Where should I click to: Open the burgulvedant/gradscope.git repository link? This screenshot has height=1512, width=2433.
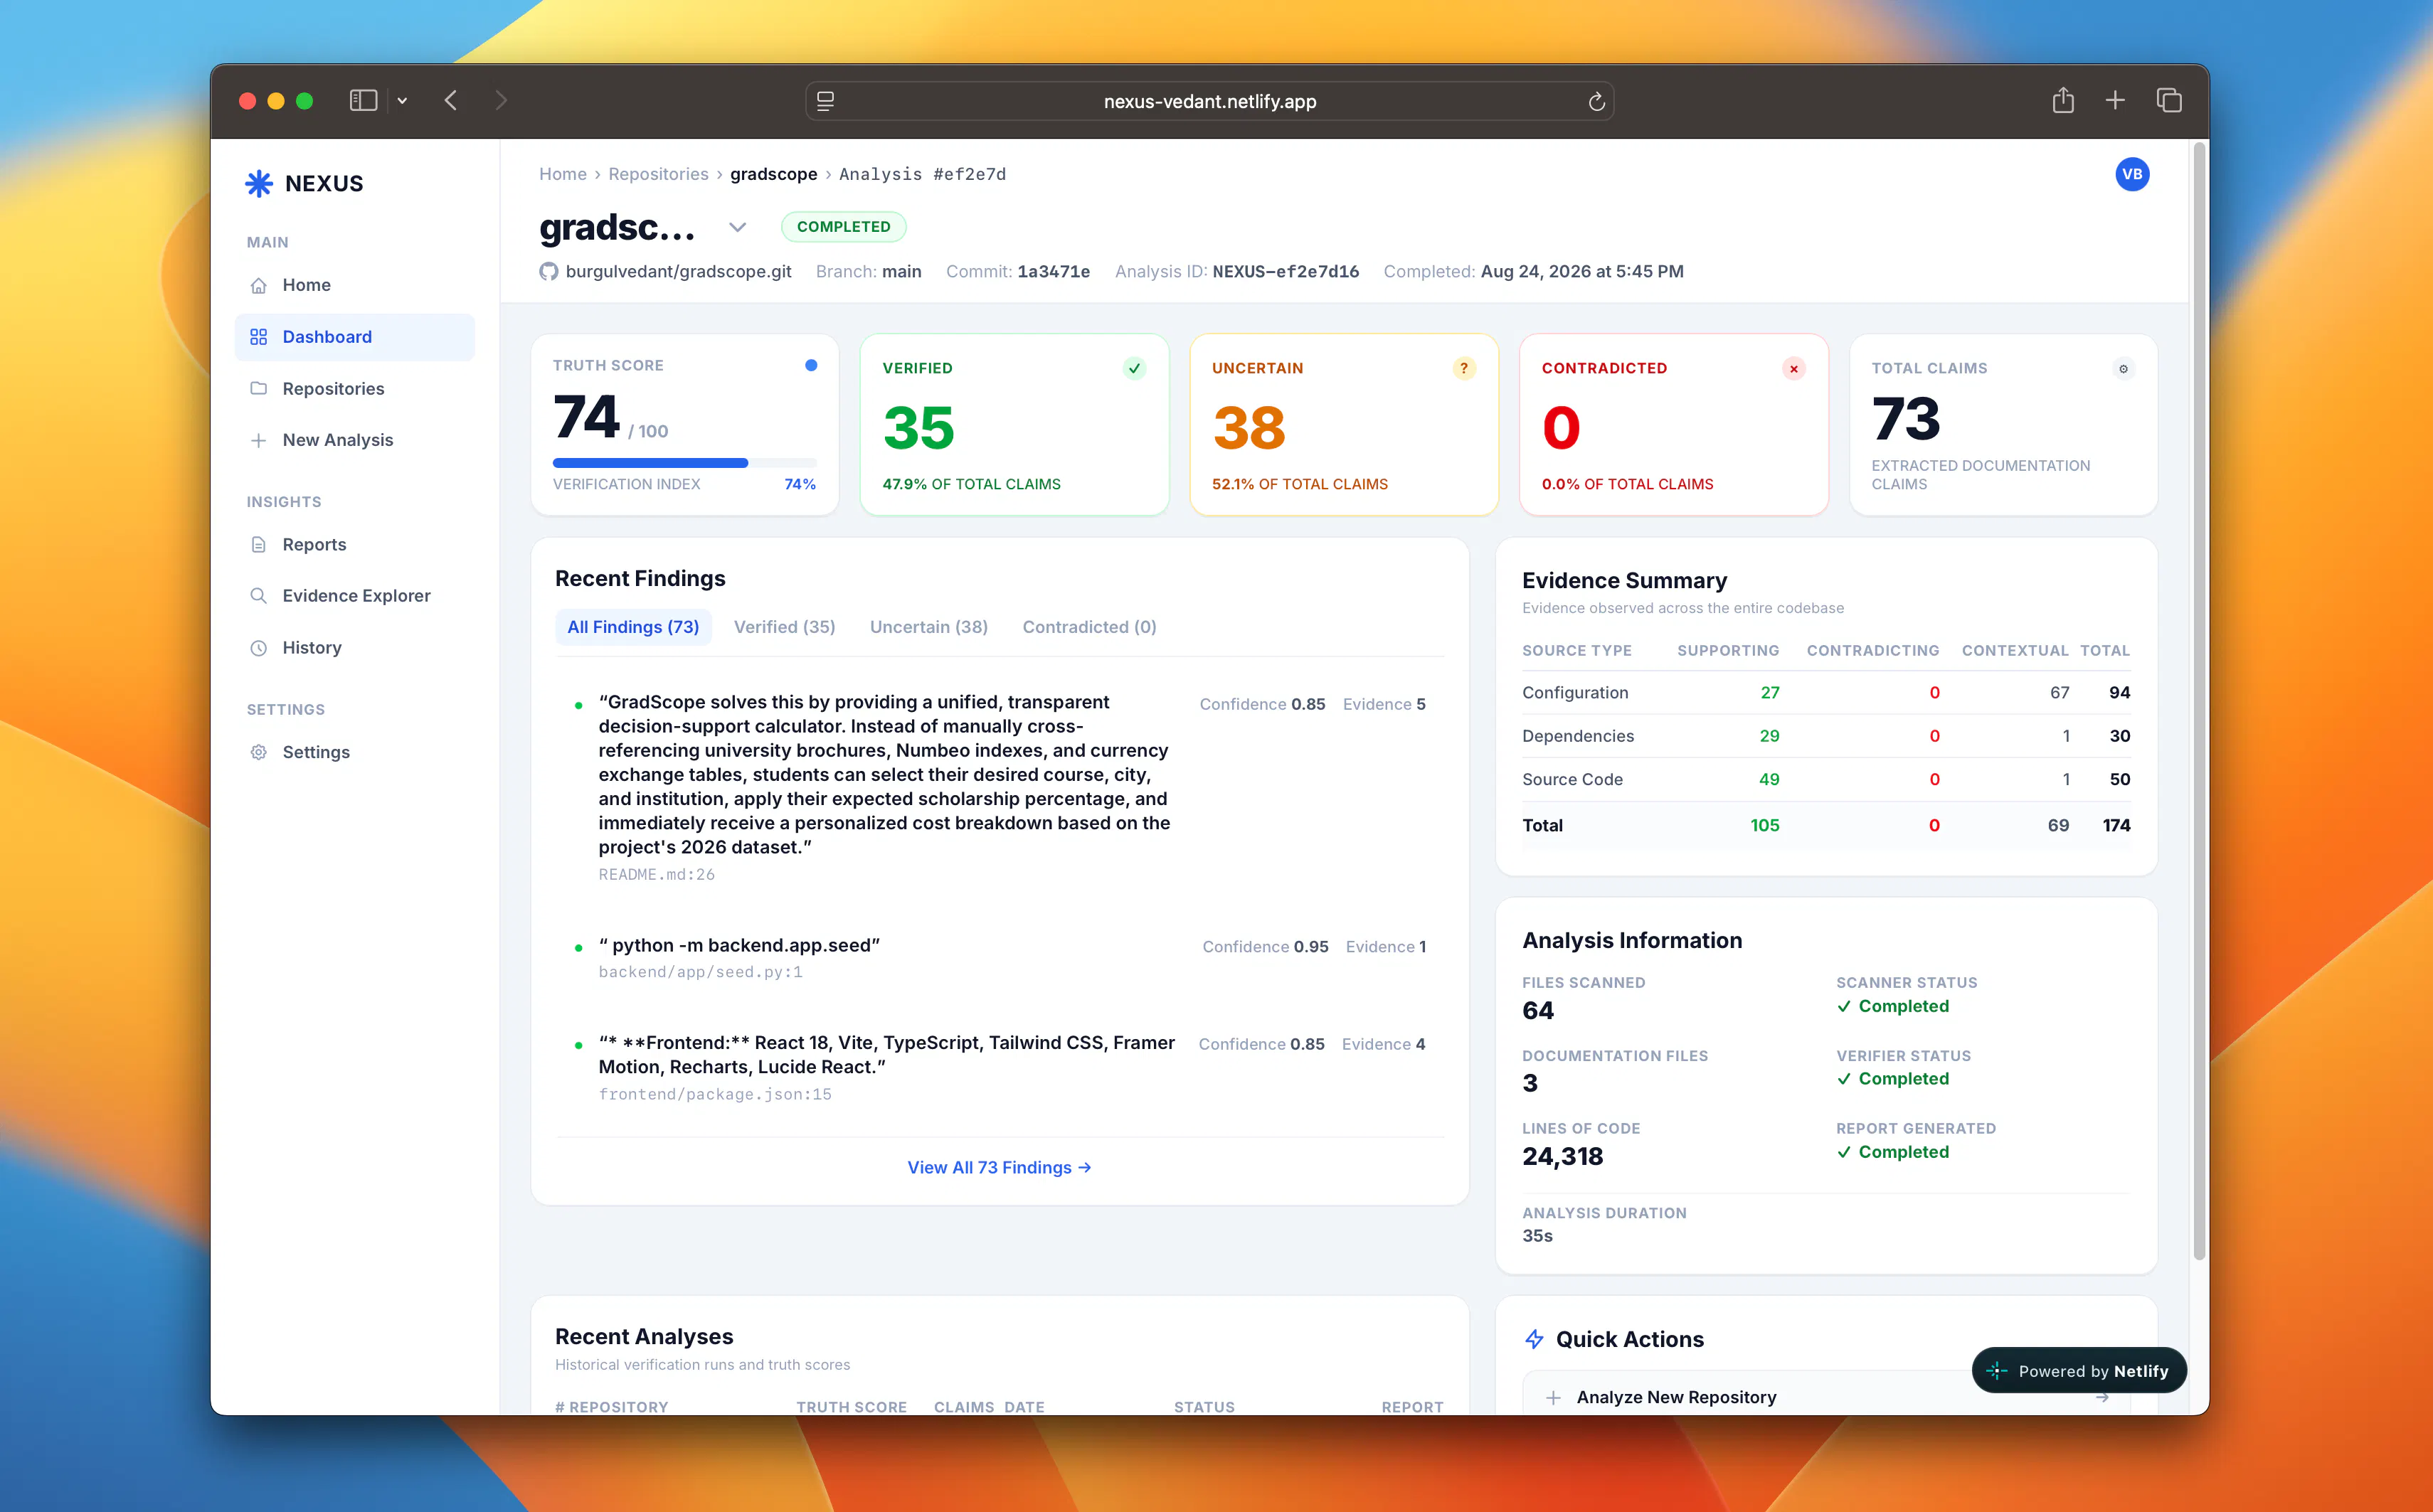tap(678, 271)
